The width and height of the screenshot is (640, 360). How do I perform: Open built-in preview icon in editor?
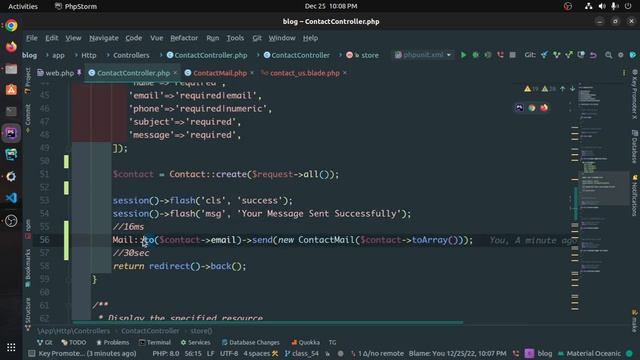click(x=519, y=108)
